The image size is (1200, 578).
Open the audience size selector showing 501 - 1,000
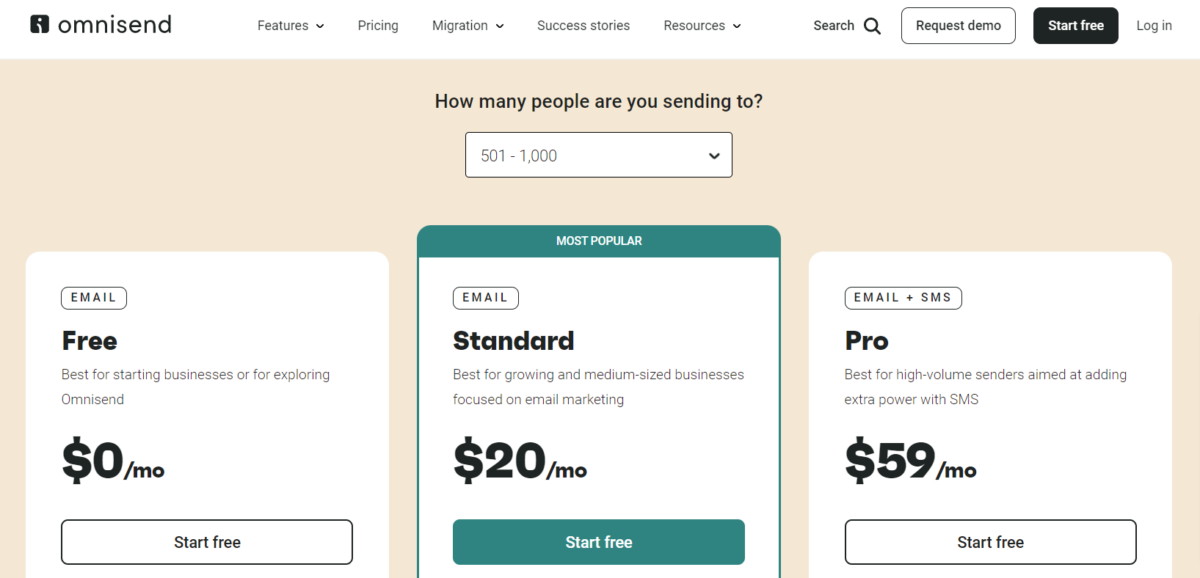(x=598, y=155)
